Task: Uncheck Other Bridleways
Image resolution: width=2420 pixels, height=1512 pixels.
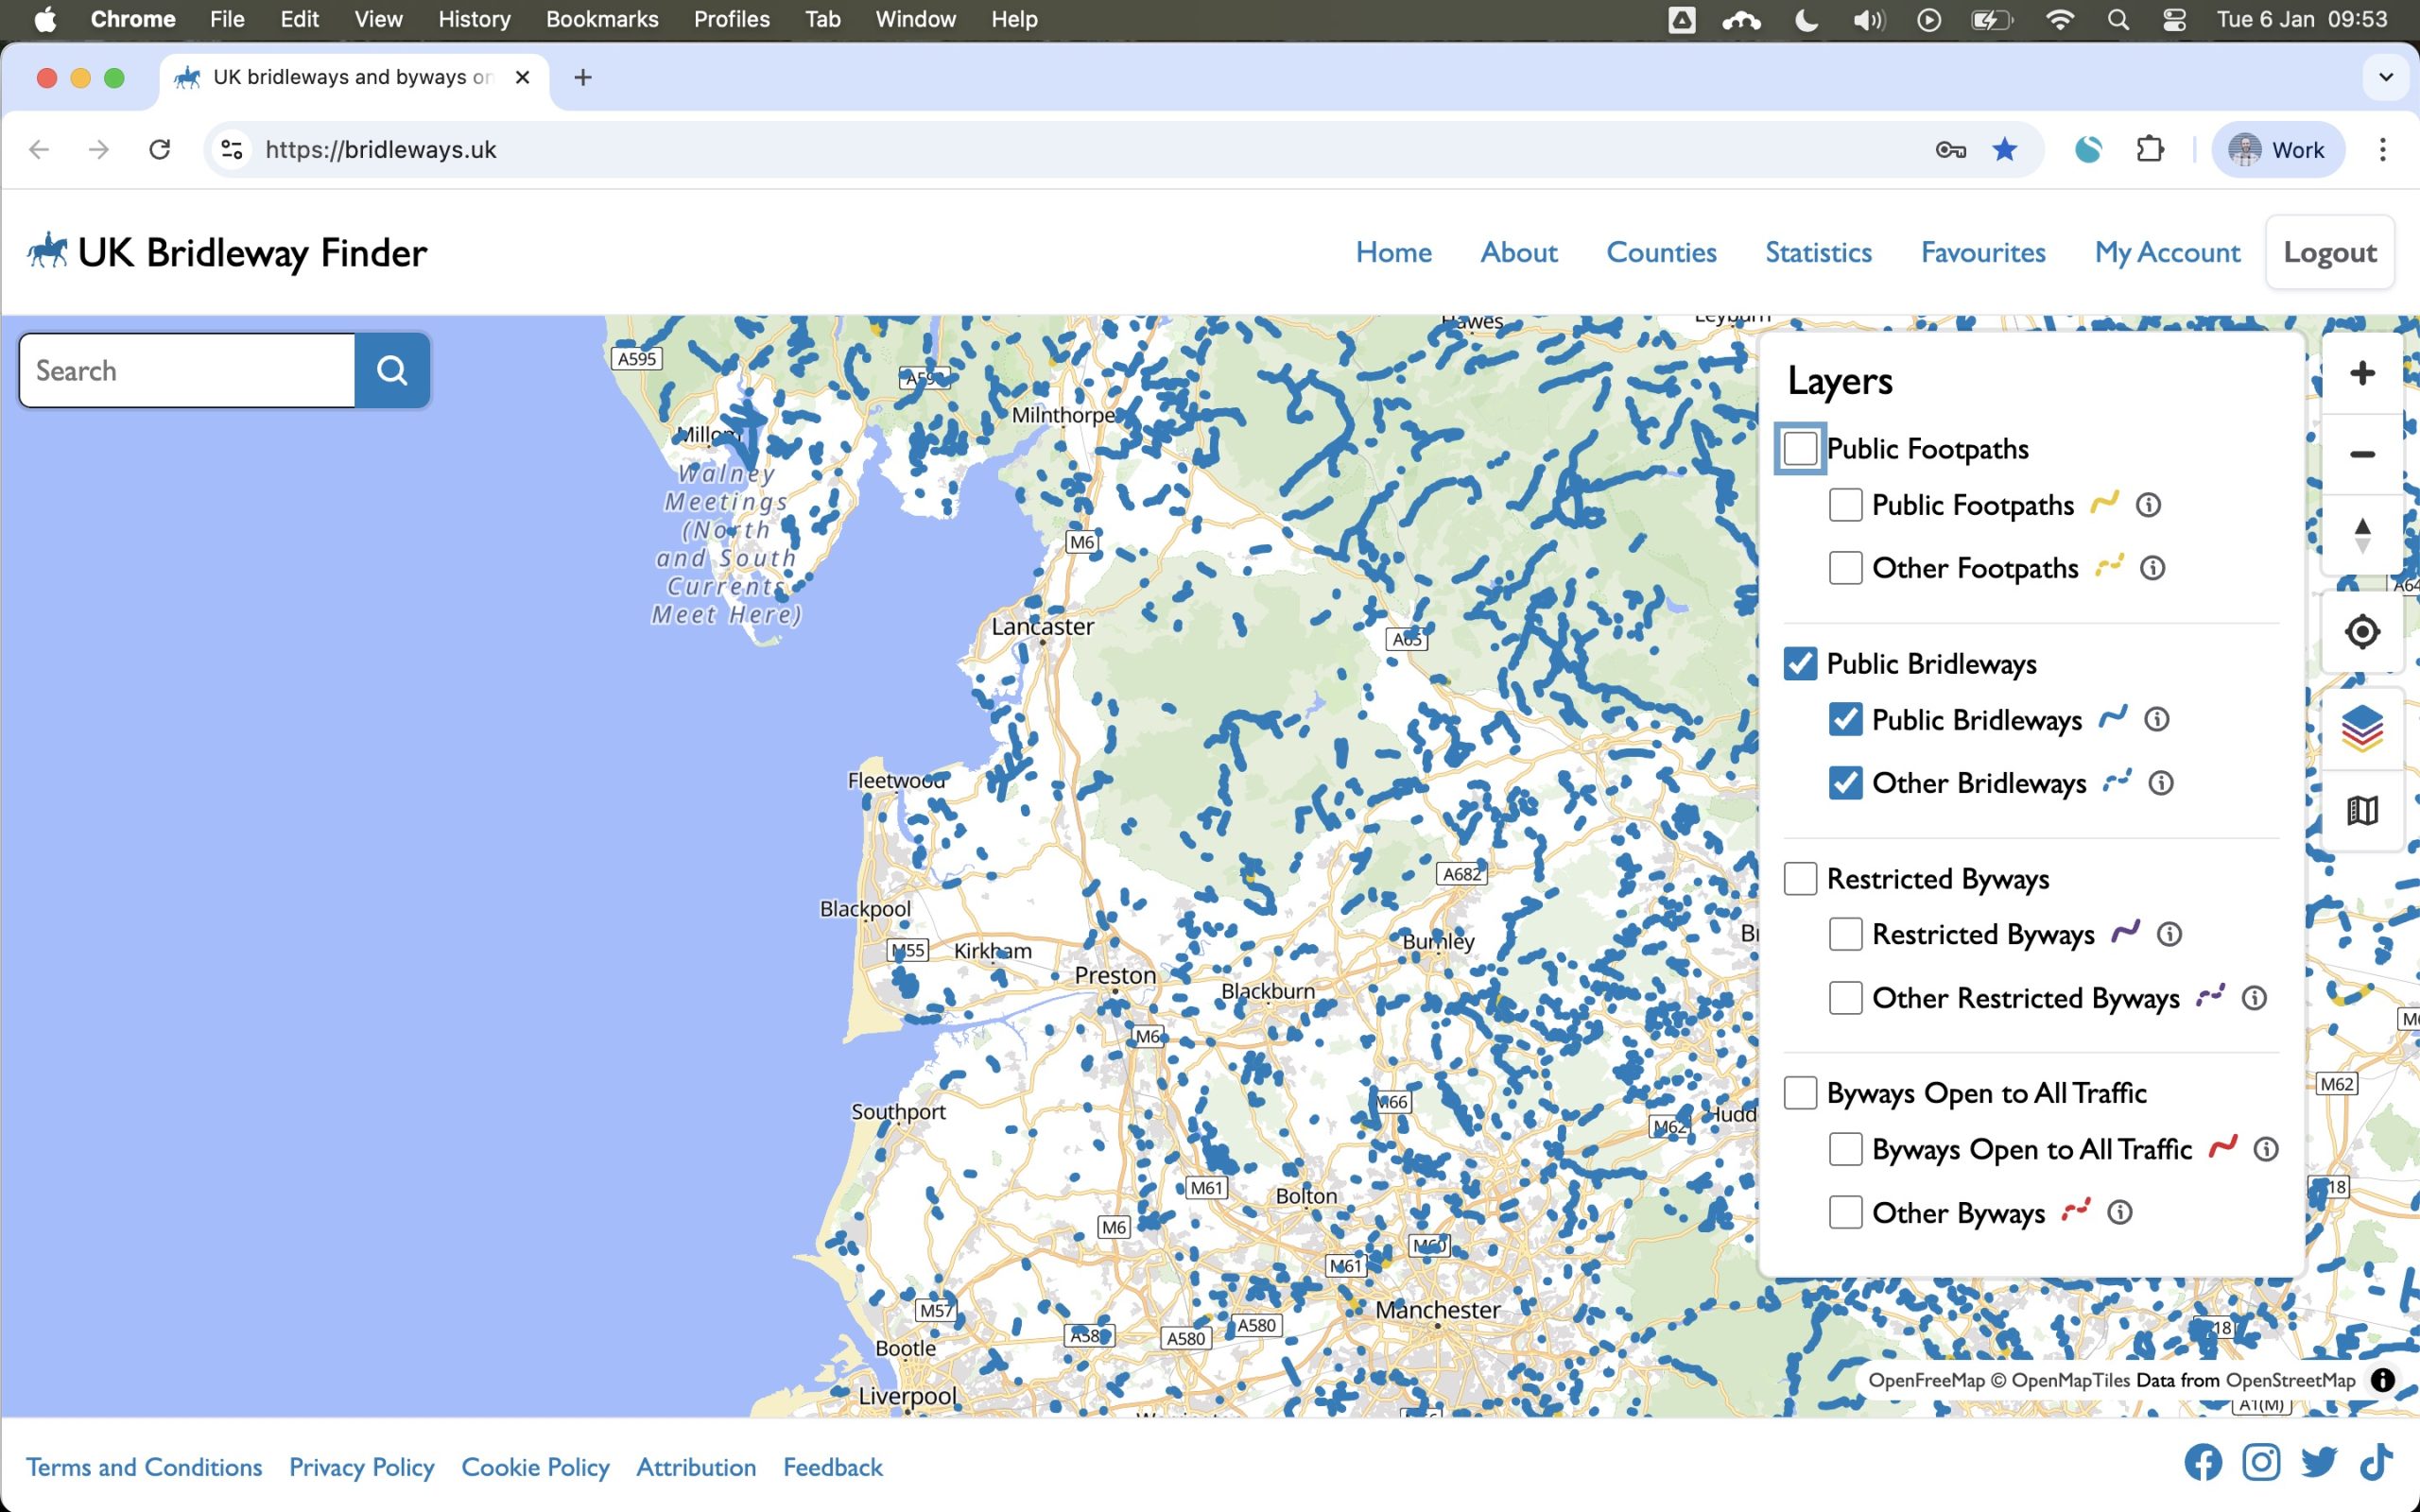Action: coord(1844,783)
